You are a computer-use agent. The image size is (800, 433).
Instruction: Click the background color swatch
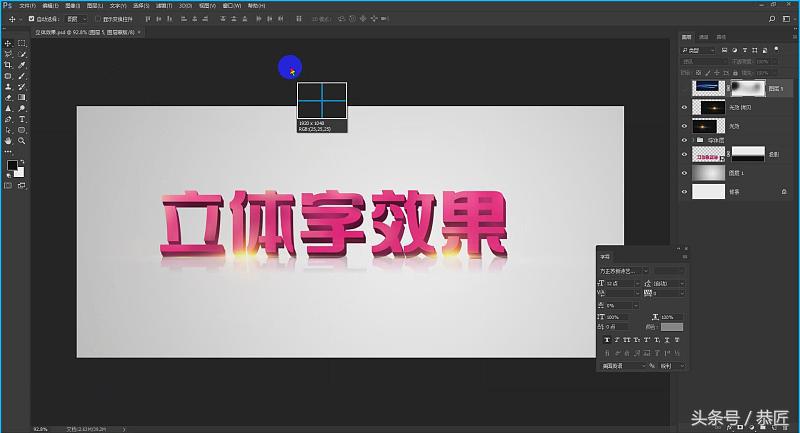(20, 173)
